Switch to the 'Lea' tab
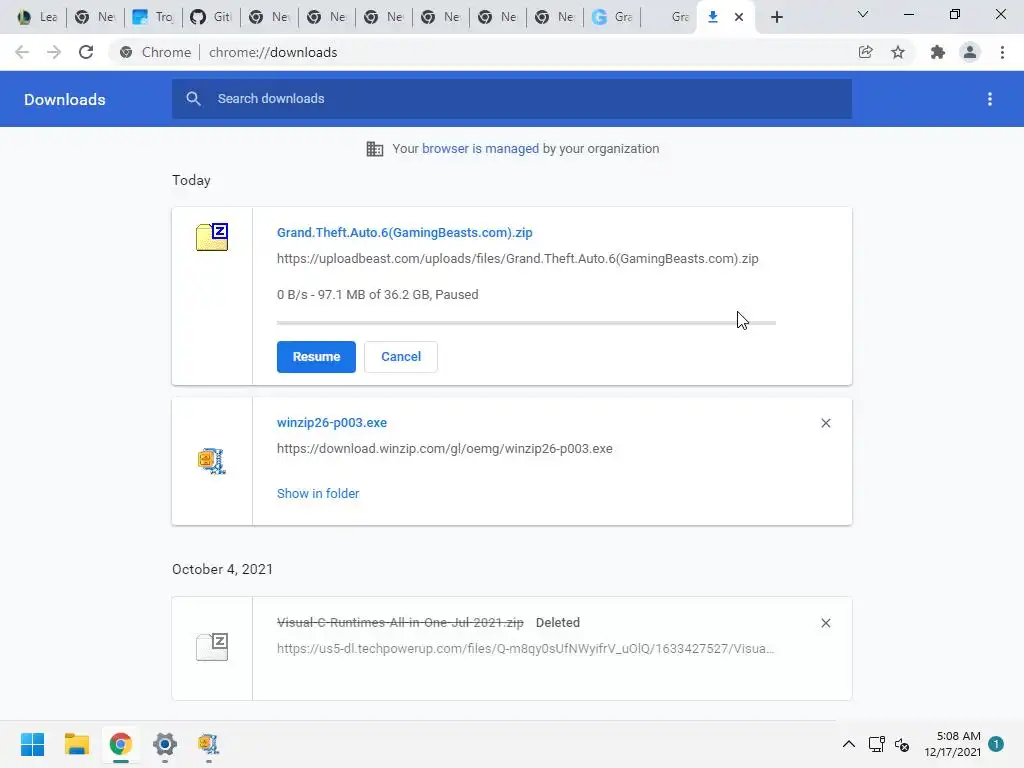The image size is (1024, 768). click(37, 17)
